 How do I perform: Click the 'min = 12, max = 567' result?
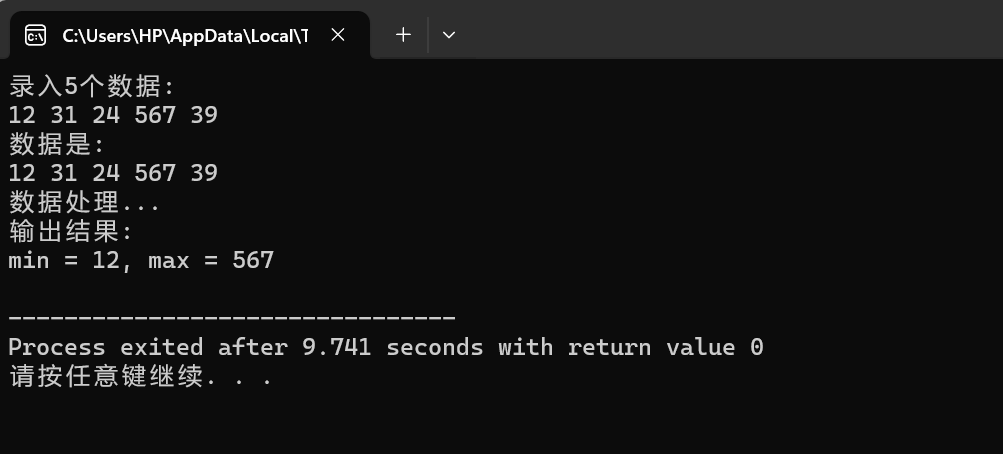pyautogui.click(x=141, y=260)
